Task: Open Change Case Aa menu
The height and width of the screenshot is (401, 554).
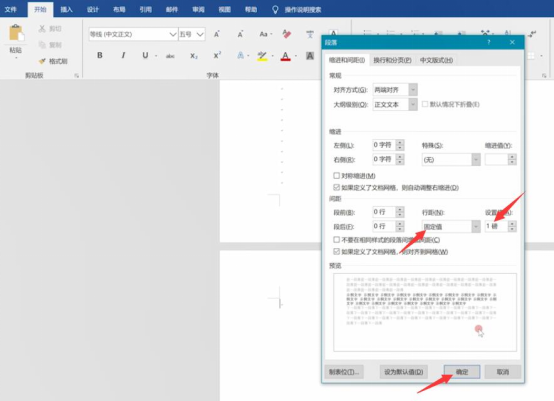Action: (264, 34)
